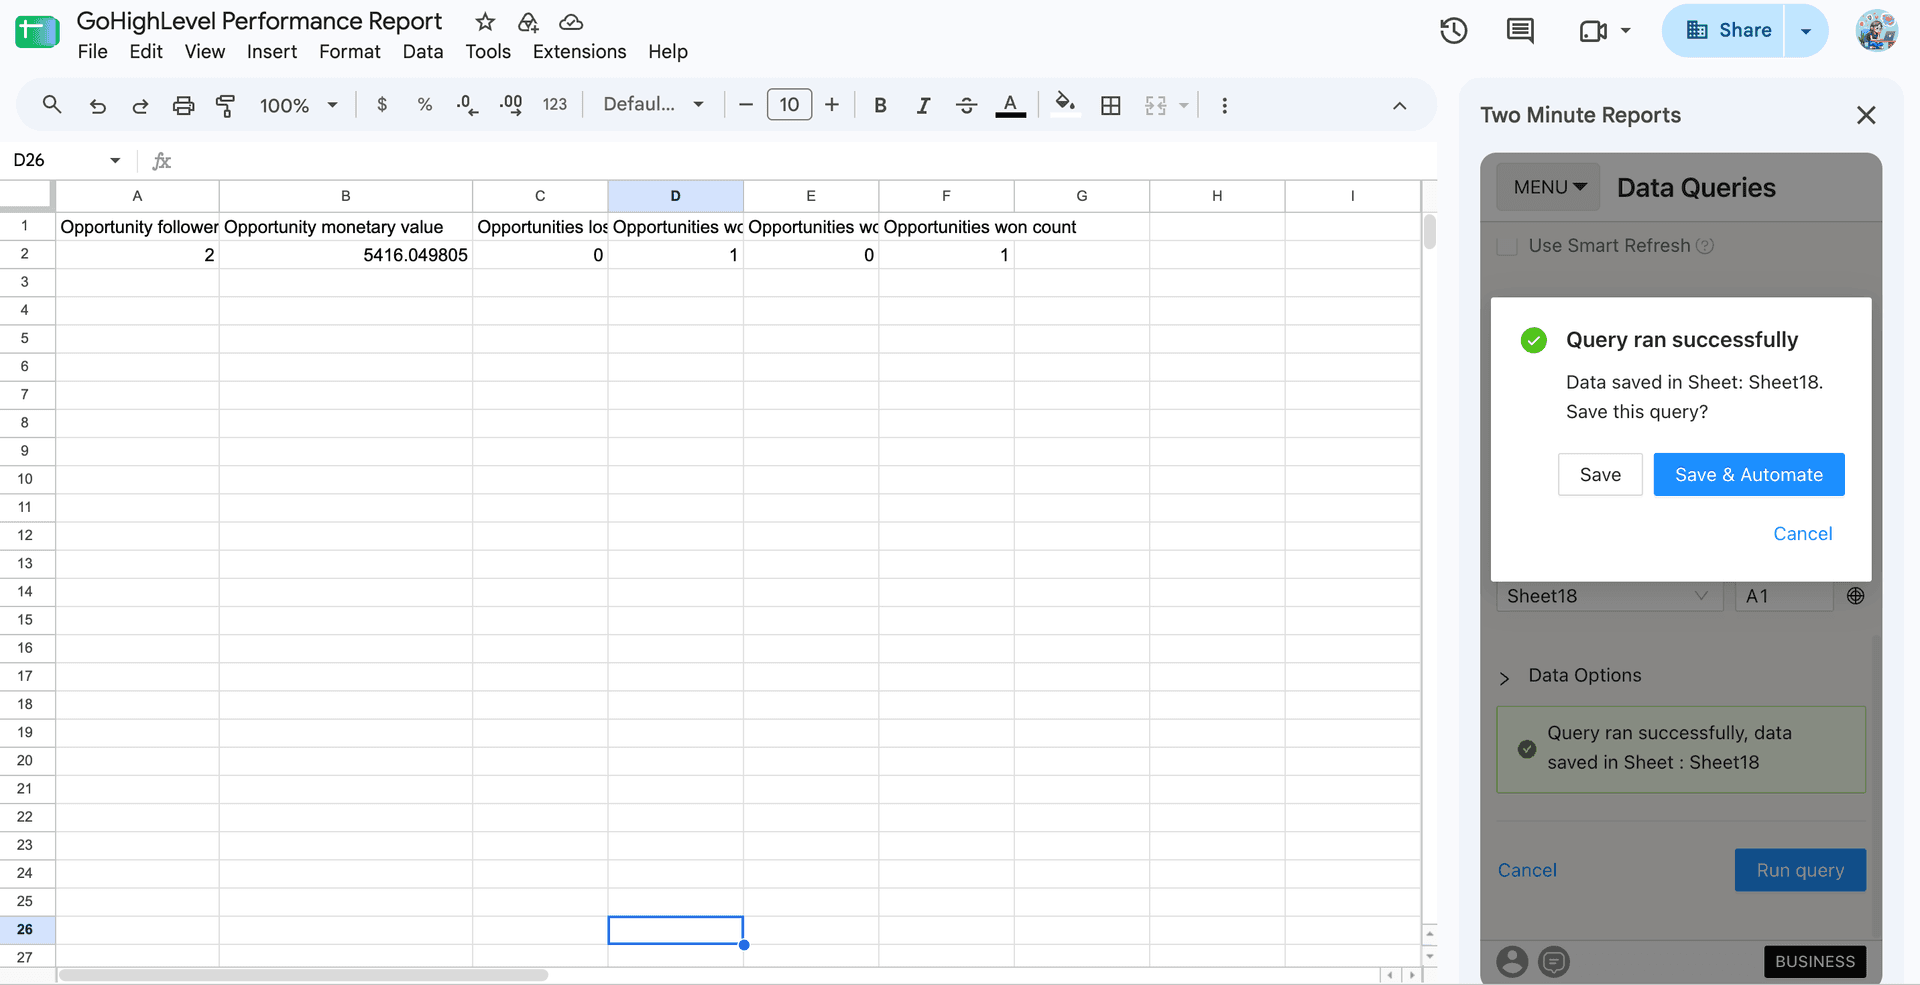Format selection as percent
The image size is (1920, 985).
pos(425,105)
